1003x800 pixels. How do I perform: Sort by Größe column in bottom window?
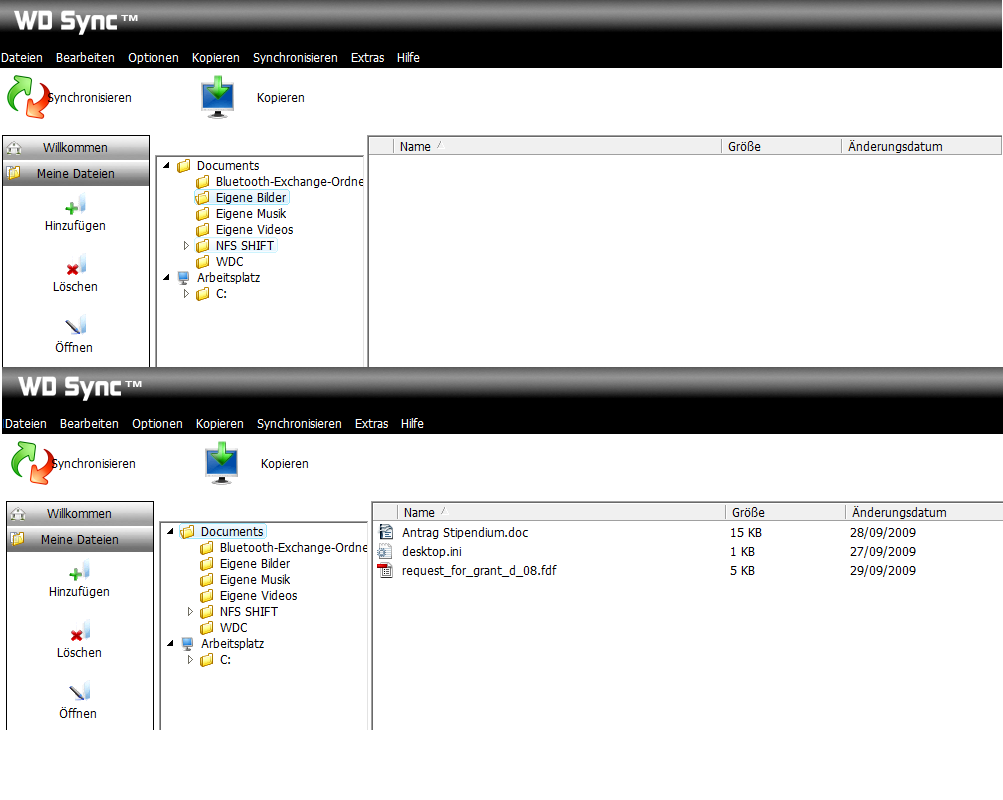785,512
